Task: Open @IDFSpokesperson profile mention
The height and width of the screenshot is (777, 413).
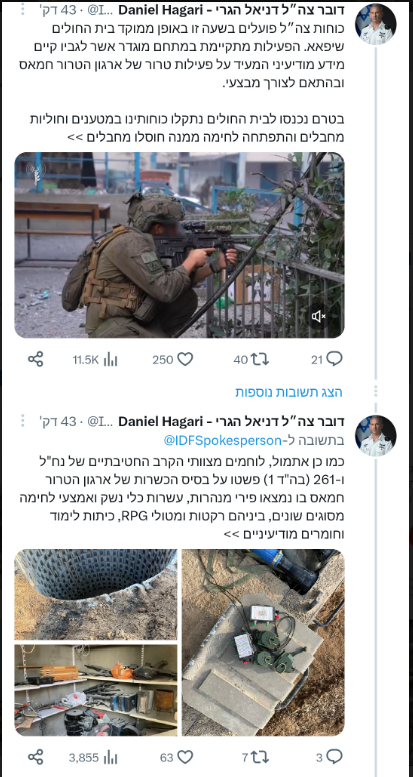Action: point(223,440)
